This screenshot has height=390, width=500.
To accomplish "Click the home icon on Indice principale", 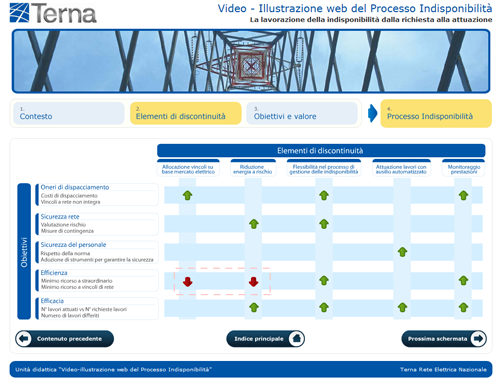I will 296,339.
